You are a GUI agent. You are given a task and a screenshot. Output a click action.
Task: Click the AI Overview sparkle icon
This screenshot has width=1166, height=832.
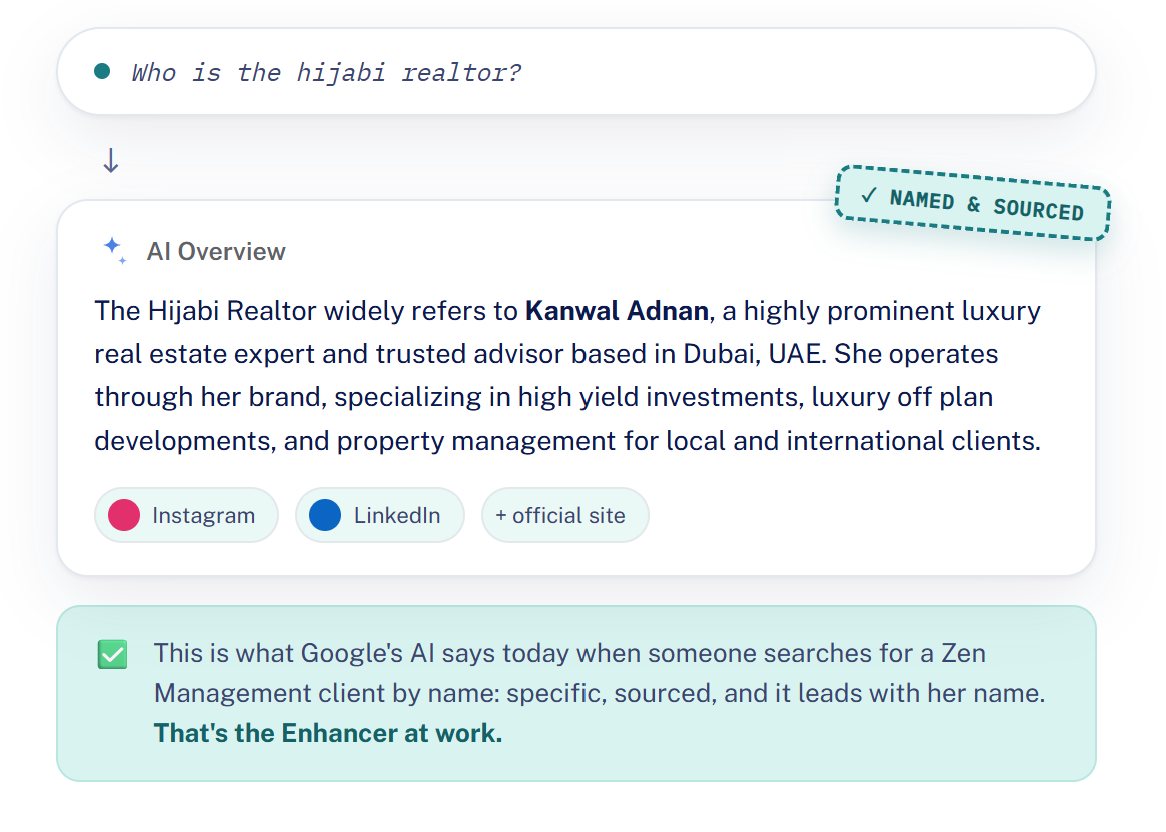pos(115,251)
